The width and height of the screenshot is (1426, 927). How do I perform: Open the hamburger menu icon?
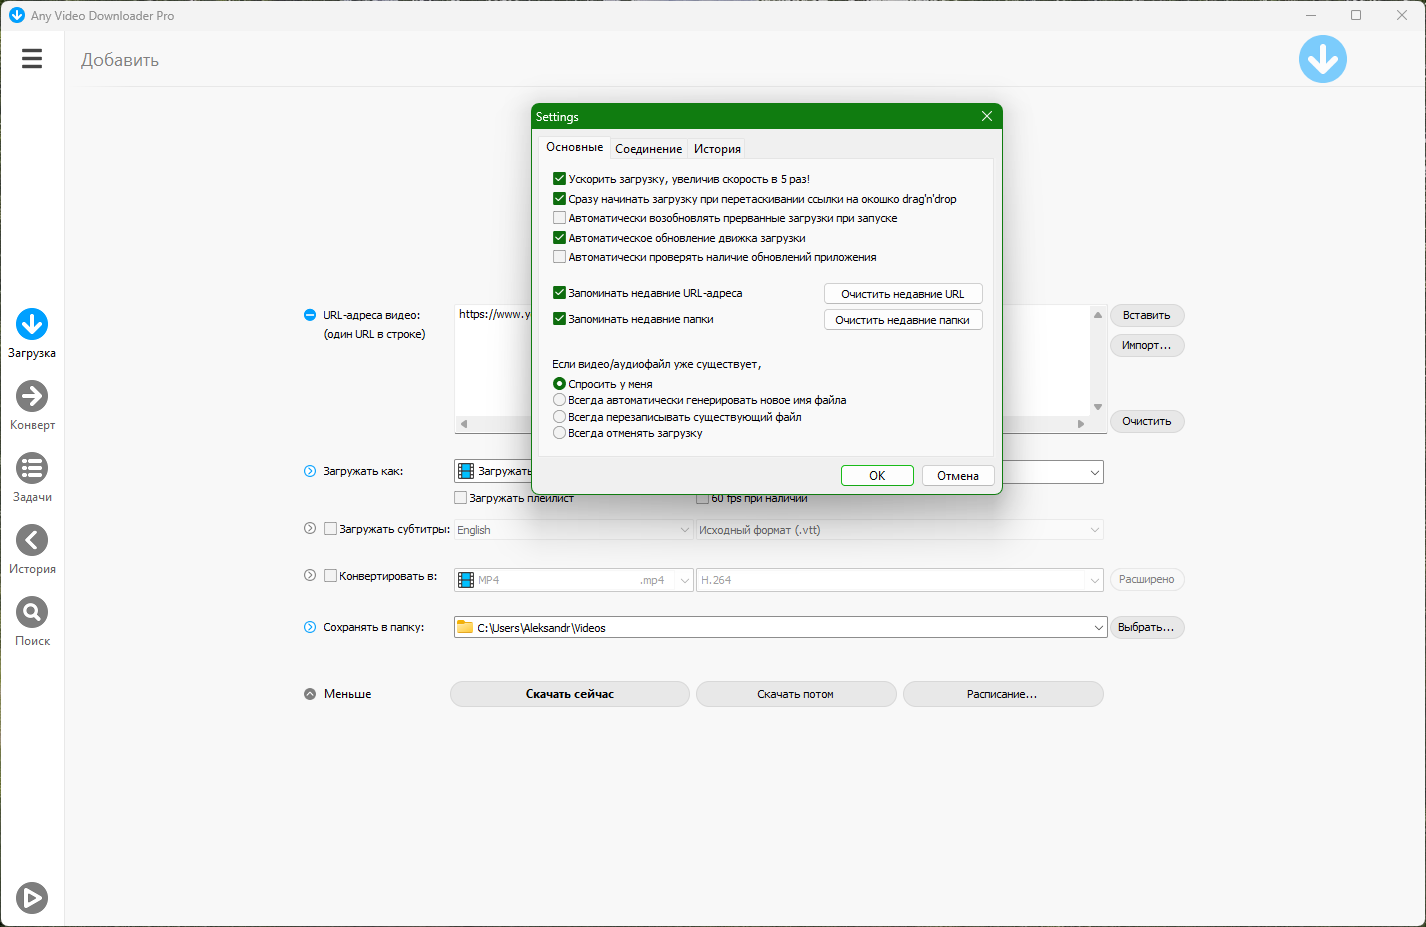(32, 59)
